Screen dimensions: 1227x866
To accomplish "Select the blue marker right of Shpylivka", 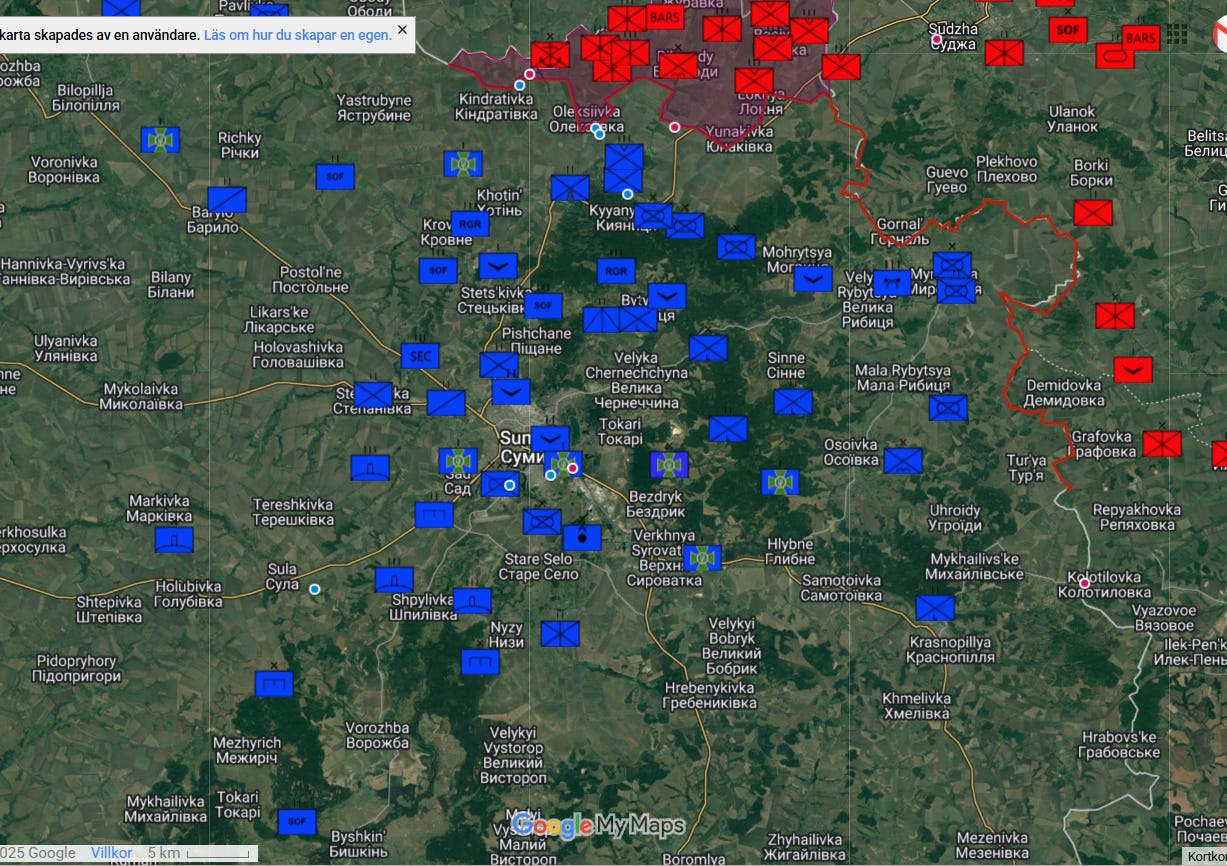I will (x=472, y=601).
